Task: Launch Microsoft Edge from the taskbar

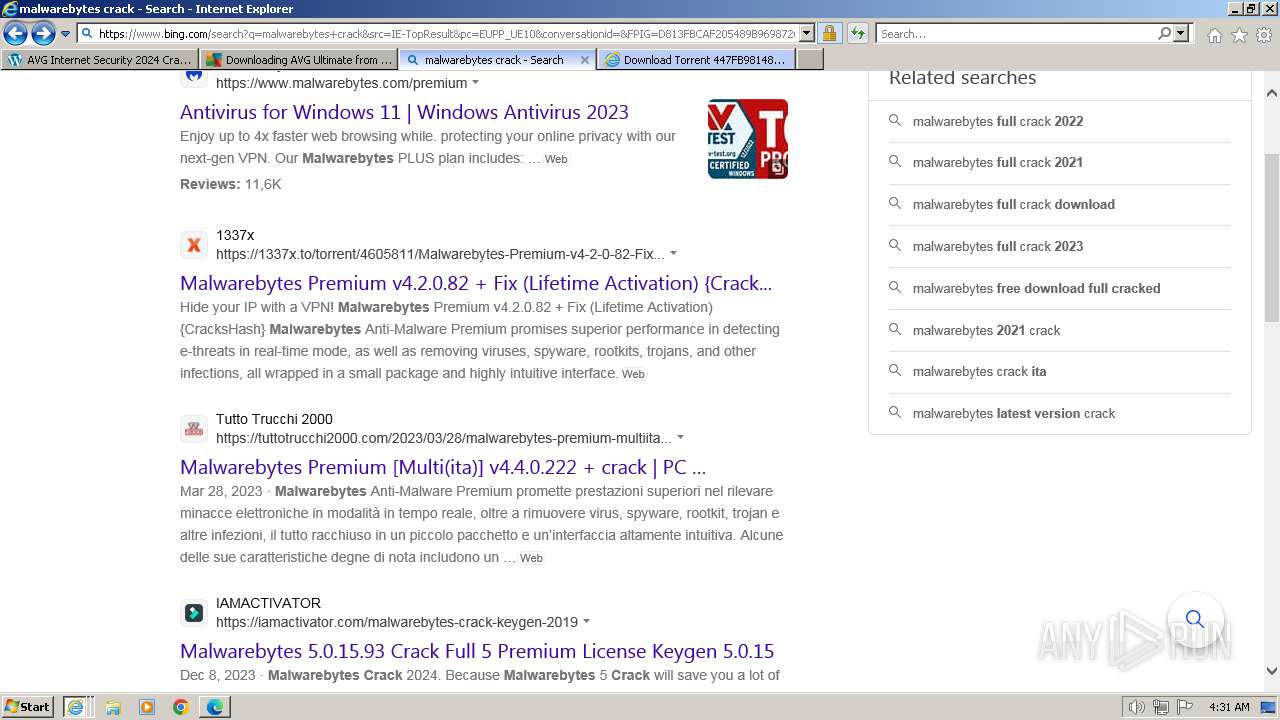Action: click(215, 707)
